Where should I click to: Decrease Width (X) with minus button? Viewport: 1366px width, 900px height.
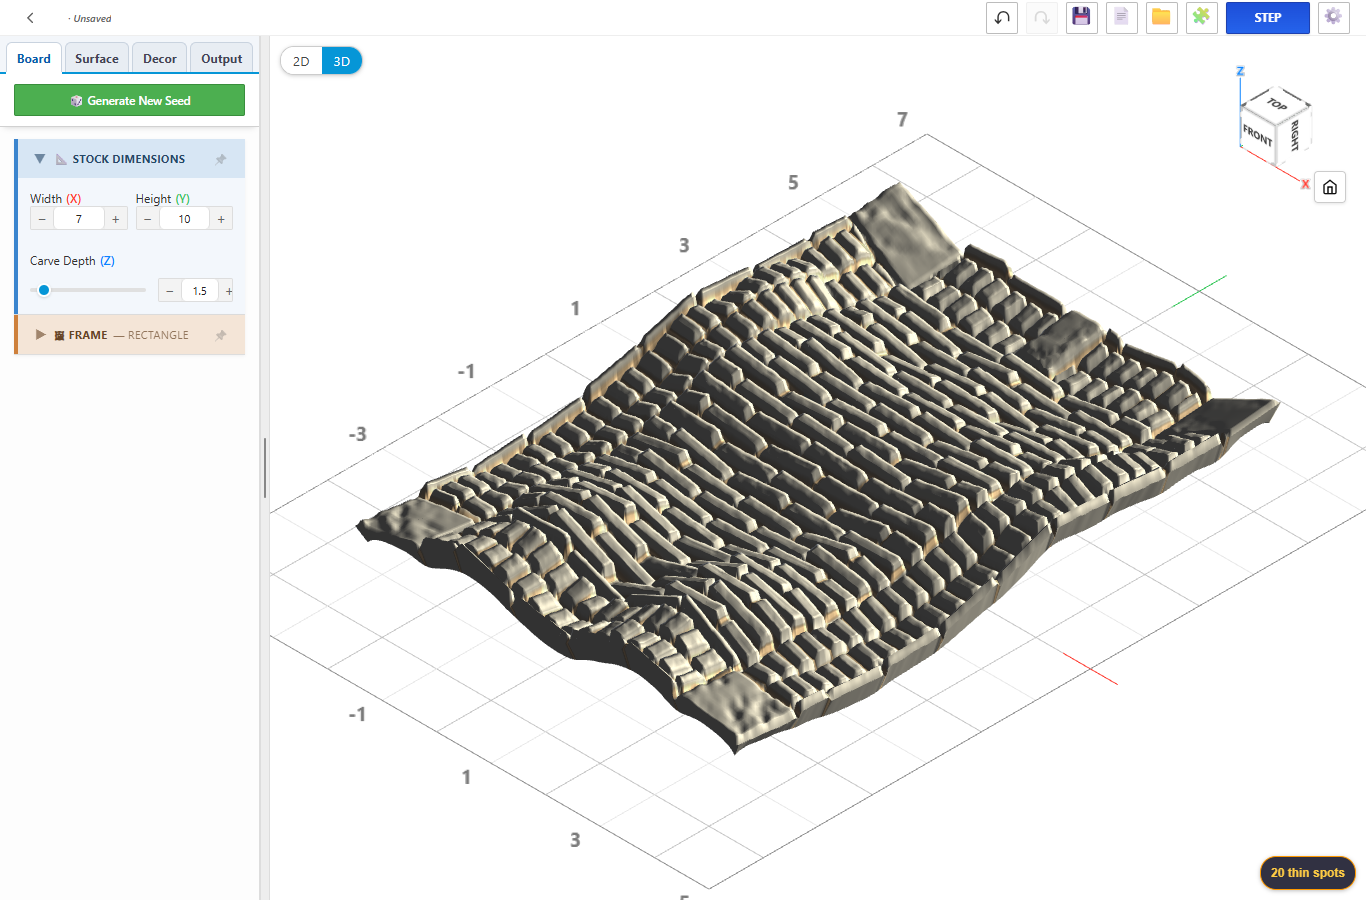pyautogui.click(x=42, y=219)
